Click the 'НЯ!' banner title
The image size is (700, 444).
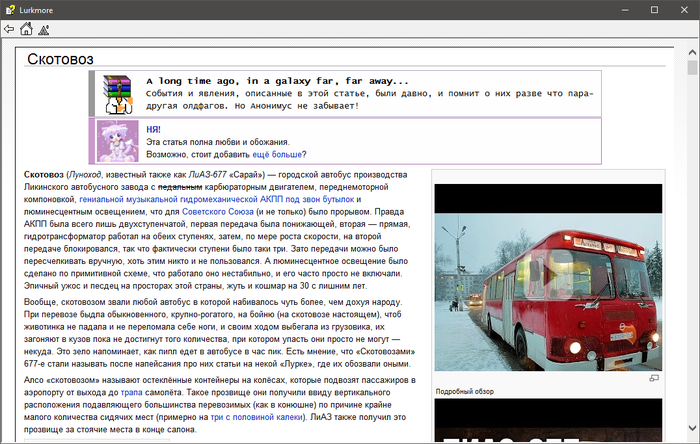tap(154, 129)
